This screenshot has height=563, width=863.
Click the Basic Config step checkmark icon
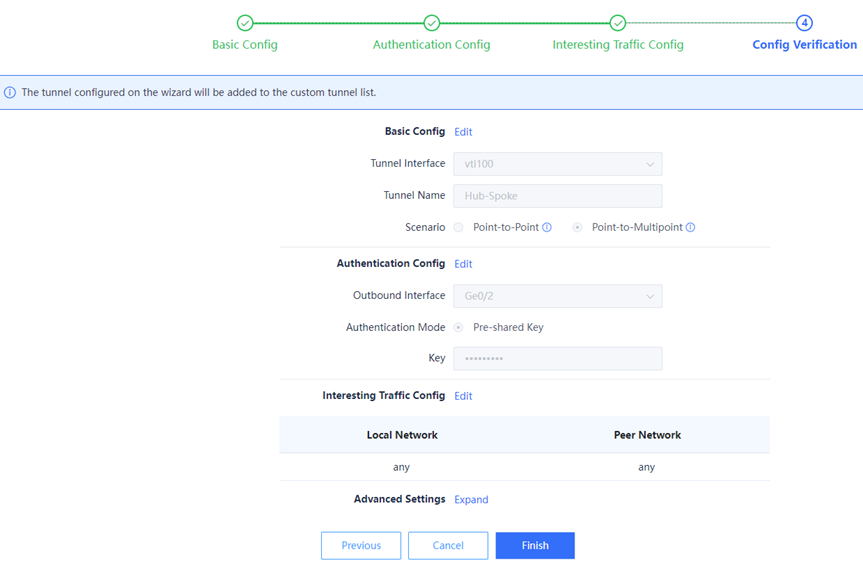click(245, 23)
